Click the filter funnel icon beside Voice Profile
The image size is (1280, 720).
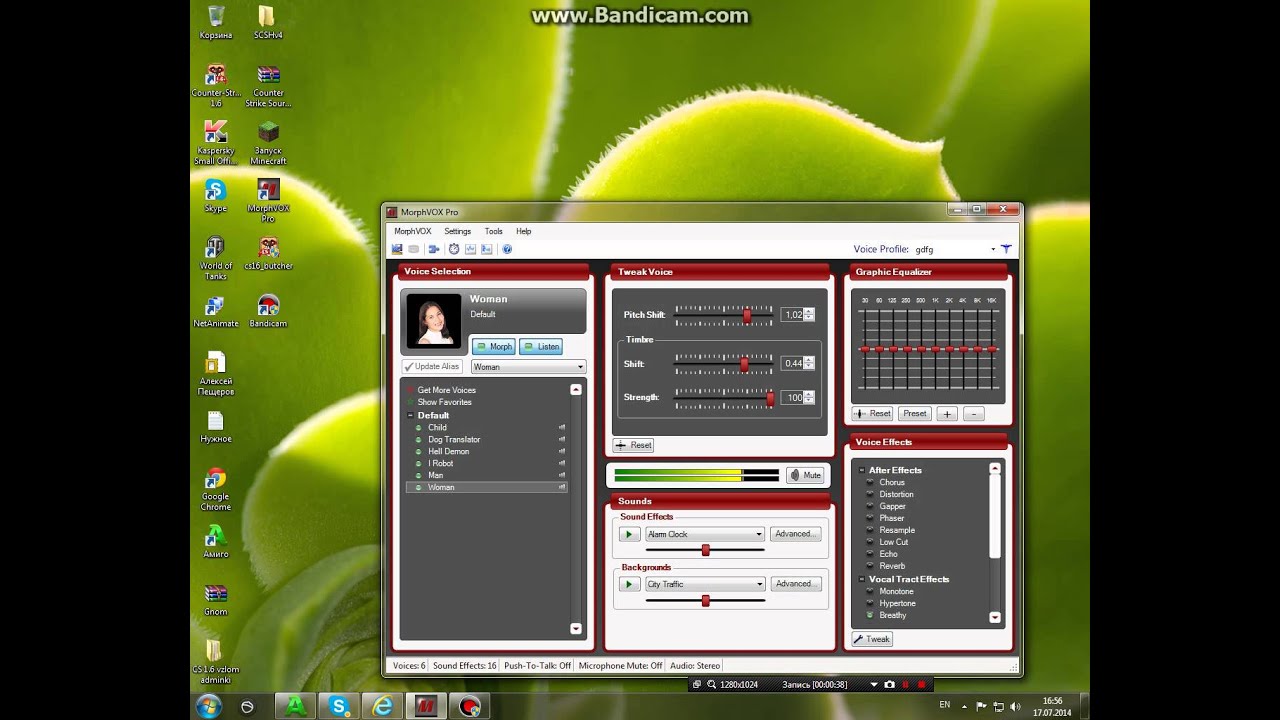pos(1006,249)
